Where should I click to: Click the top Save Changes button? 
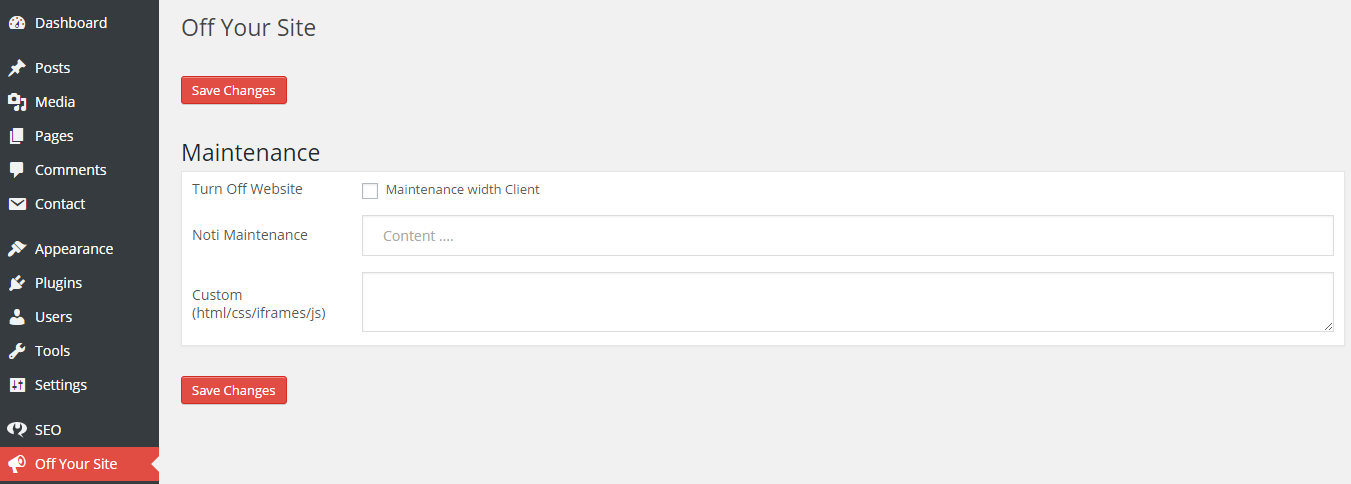[x=234, y=90]
